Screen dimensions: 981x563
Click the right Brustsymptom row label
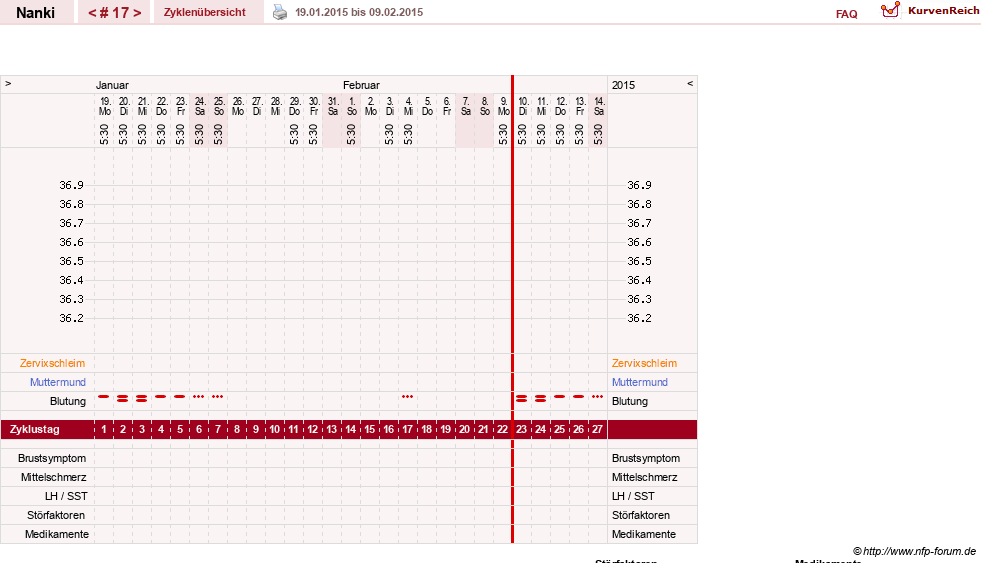646,459
